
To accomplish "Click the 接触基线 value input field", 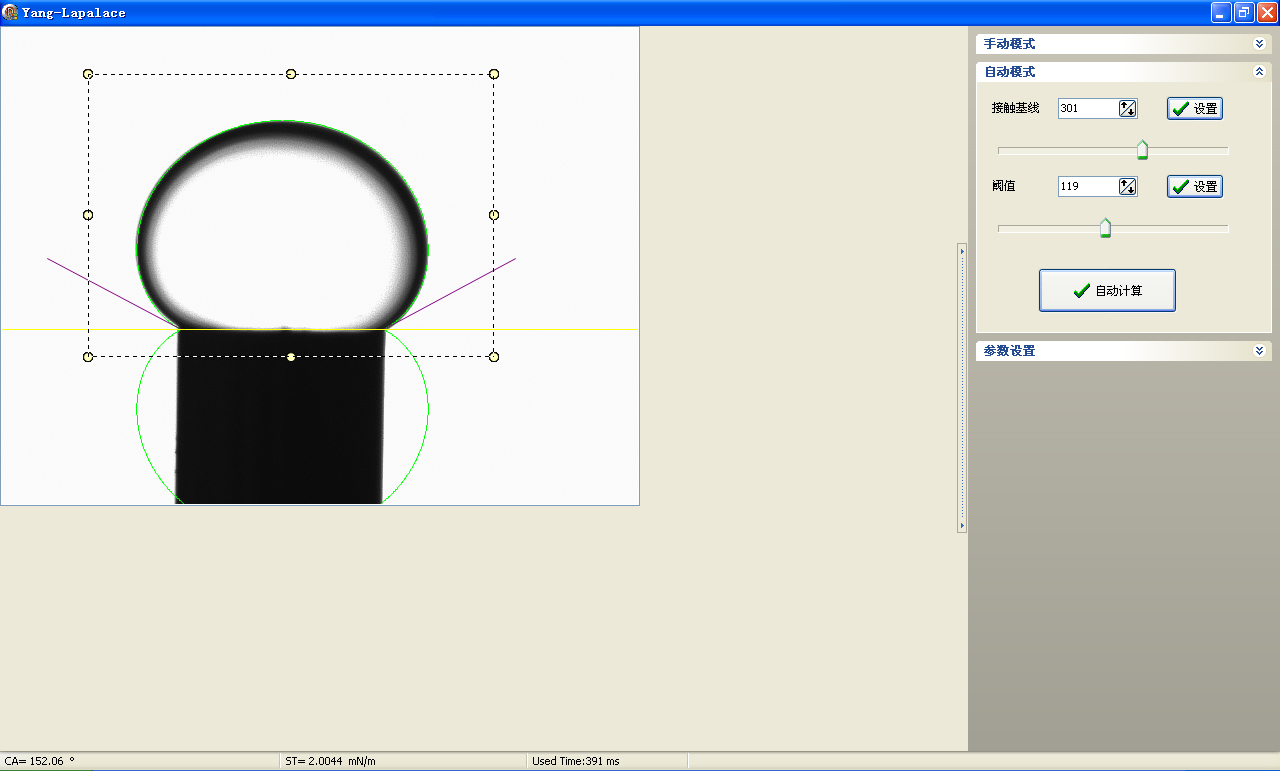I will pos(1087,108).
